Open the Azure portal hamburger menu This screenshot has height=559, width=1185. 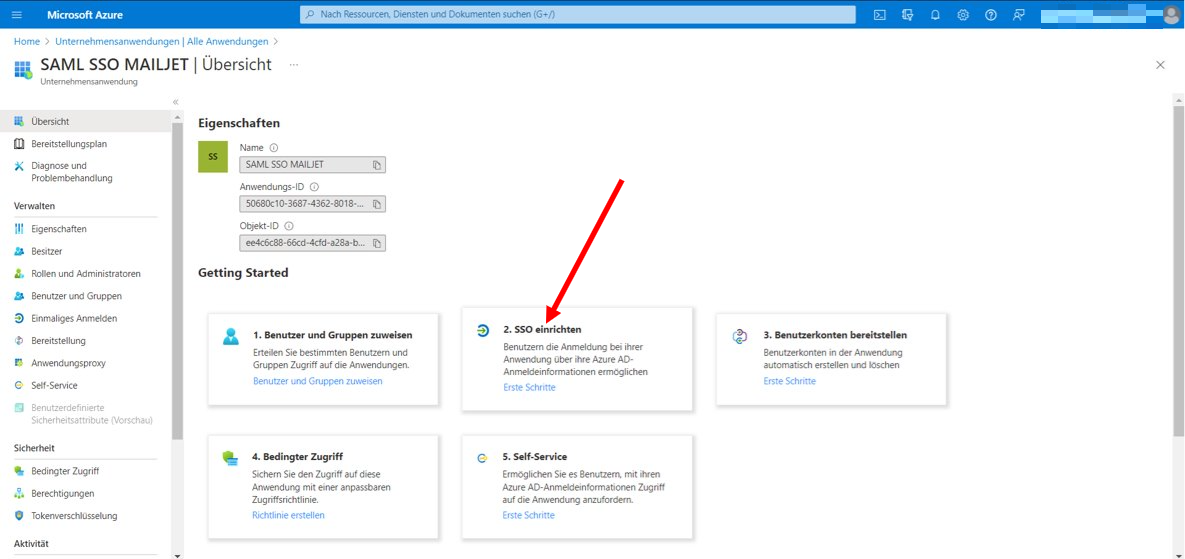pyautogui.click(x=17, y=14)
